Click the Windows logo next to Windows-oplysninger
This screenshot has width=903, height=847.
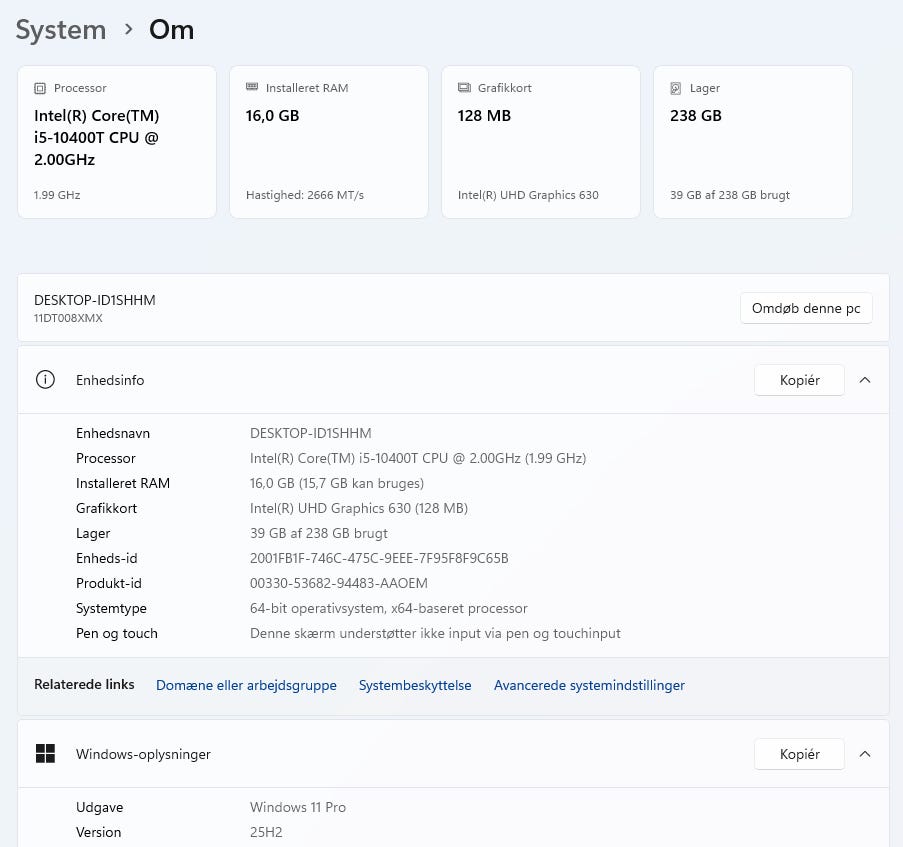[45, 753]
